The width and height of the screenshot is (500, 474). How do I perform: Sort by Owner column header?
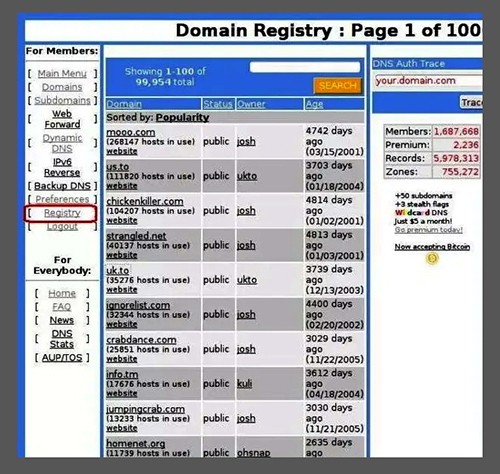pos(251,104)
